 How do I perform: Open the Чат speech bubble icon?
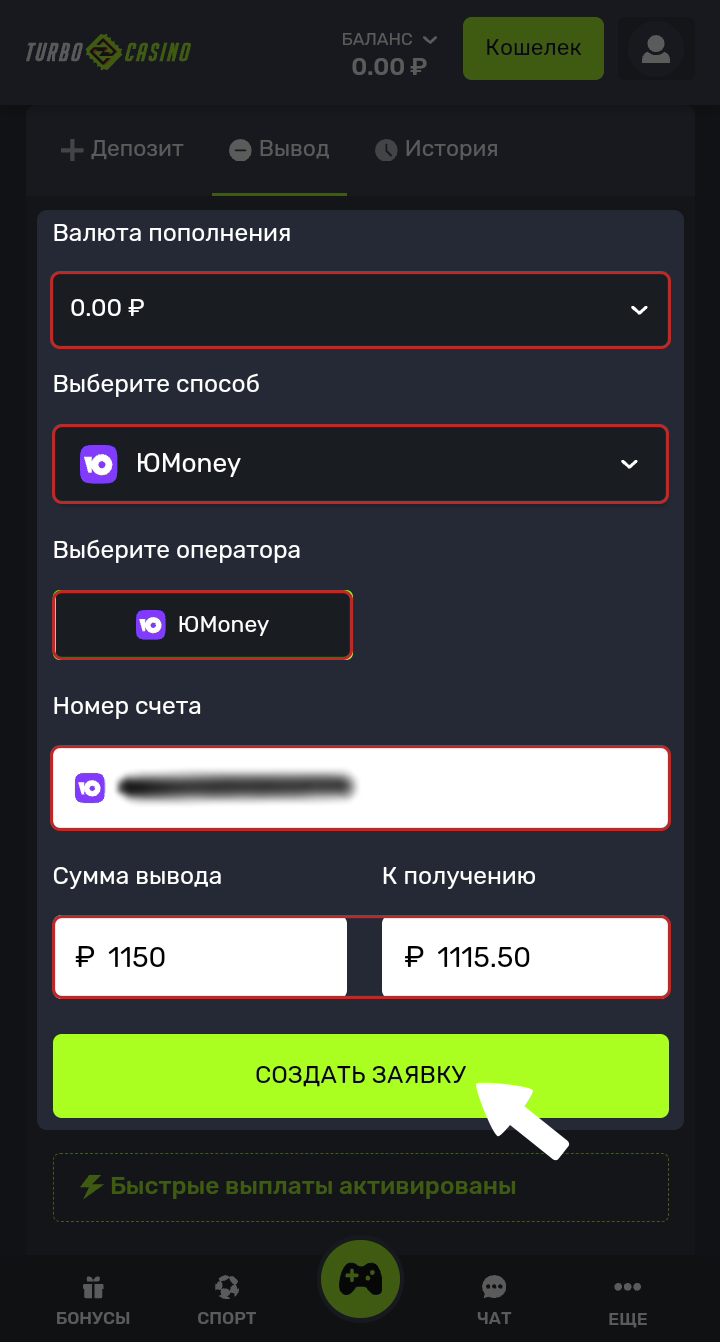coord(494,1287)
